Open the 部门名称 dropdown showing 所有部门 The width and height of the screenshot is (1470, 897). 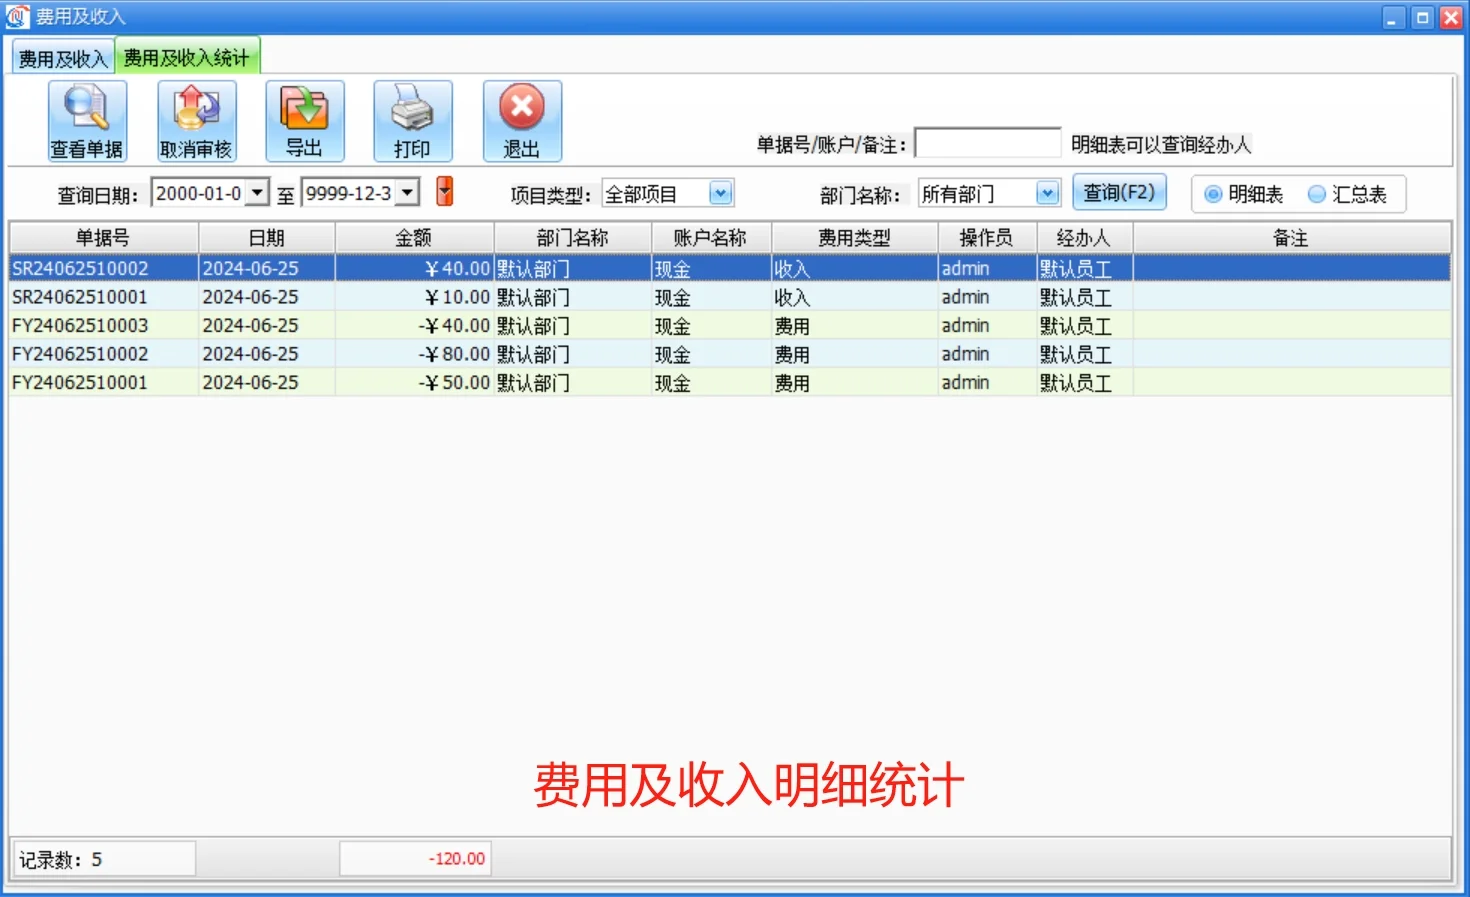pyautogui.click(x=1046, y=192)
